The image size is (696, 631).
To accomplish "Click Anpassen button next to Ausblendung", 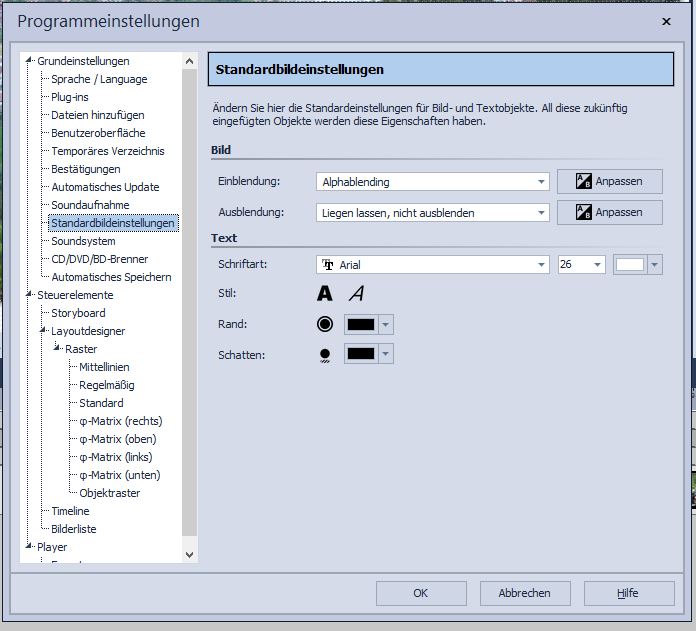I will [609, 212].
